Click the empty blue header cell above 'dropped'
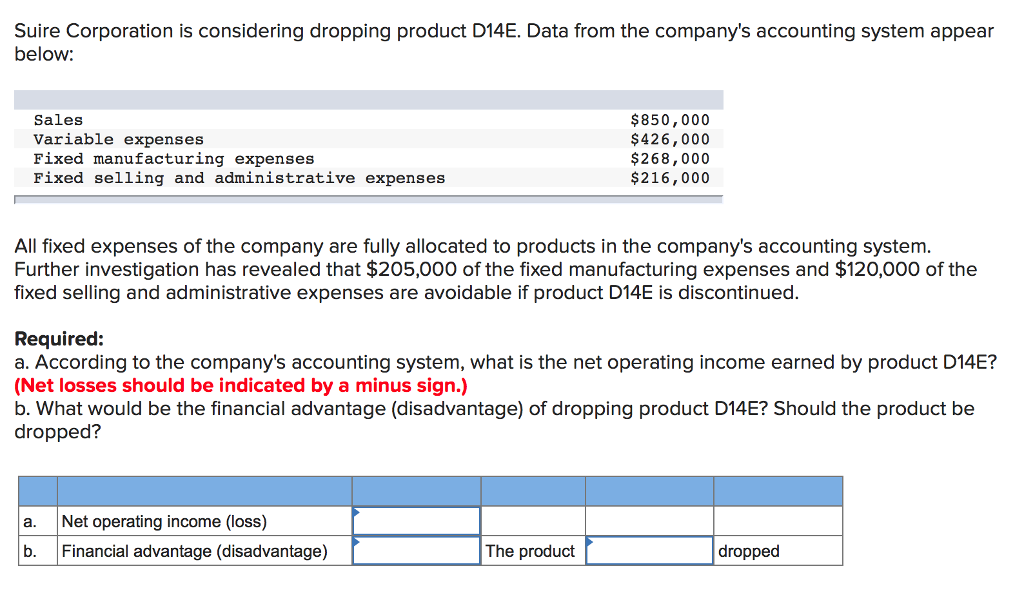1024x602 pixels. tap(777, 490)
